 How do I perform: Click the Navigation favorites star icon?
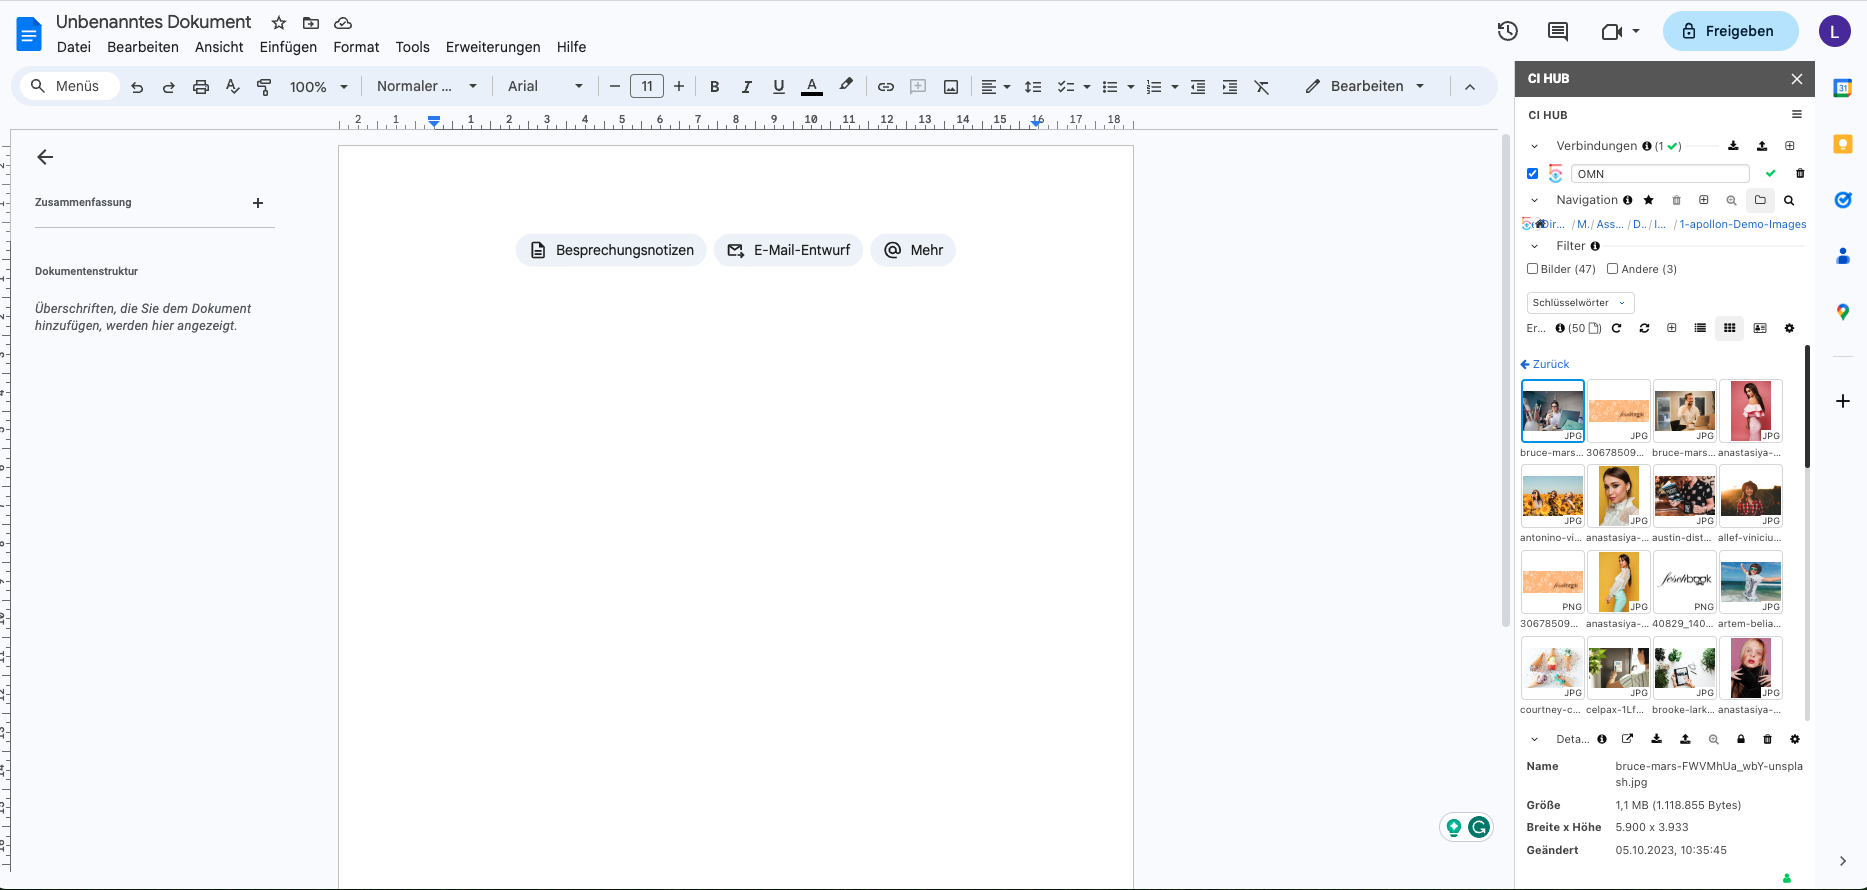pyautogui.click(x=1649, y=200)
